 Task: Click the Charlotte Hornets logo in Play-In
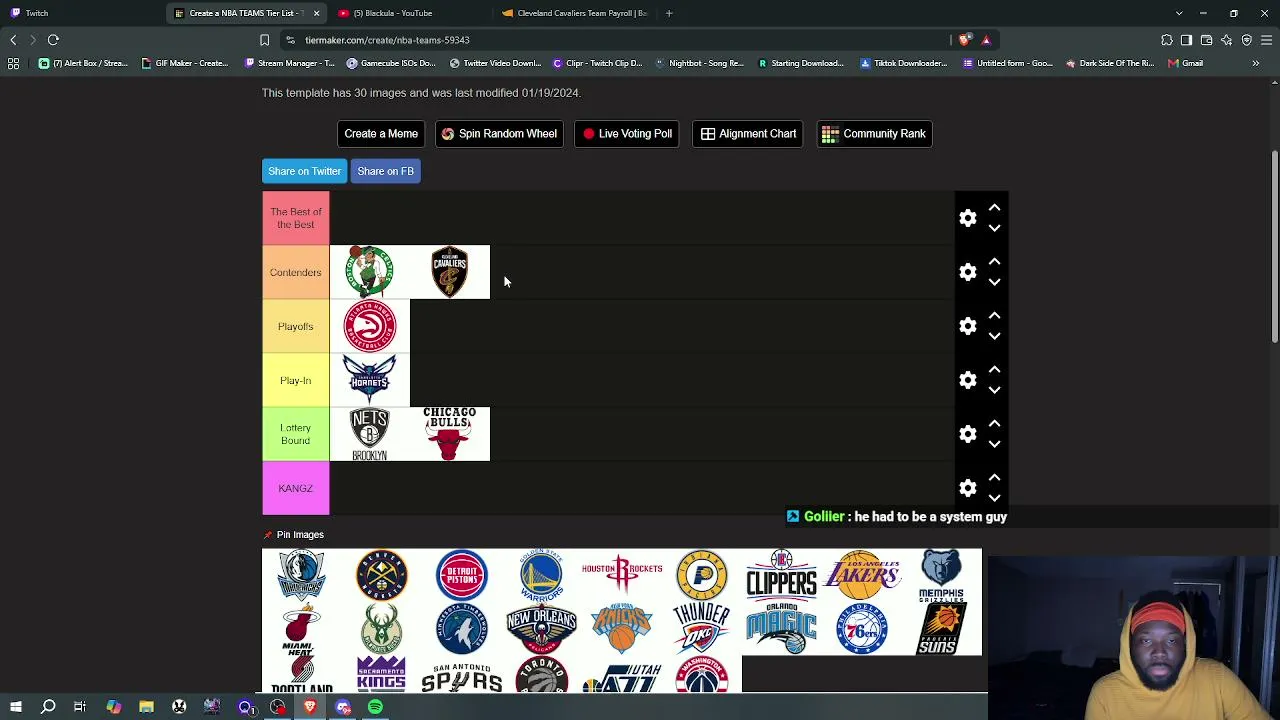(x=369, y=380)
